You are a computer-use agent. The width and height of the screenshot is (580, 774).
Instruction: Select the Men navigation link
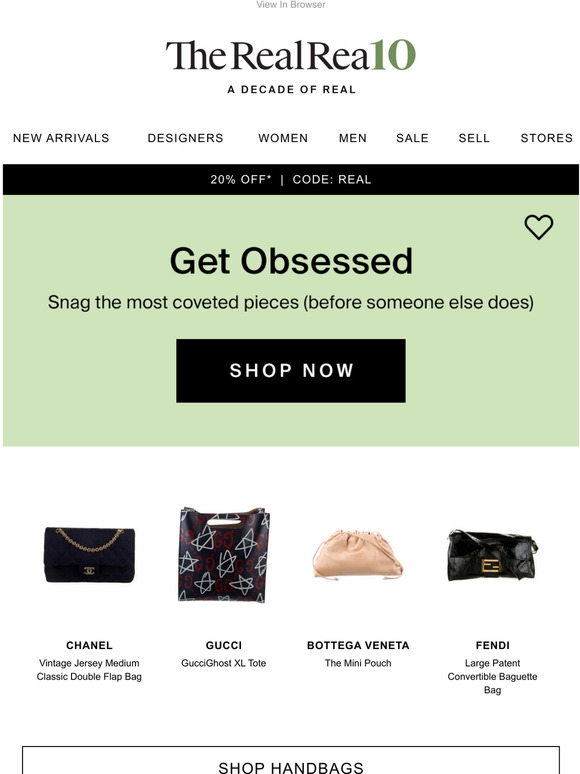[x=353, y=138]
